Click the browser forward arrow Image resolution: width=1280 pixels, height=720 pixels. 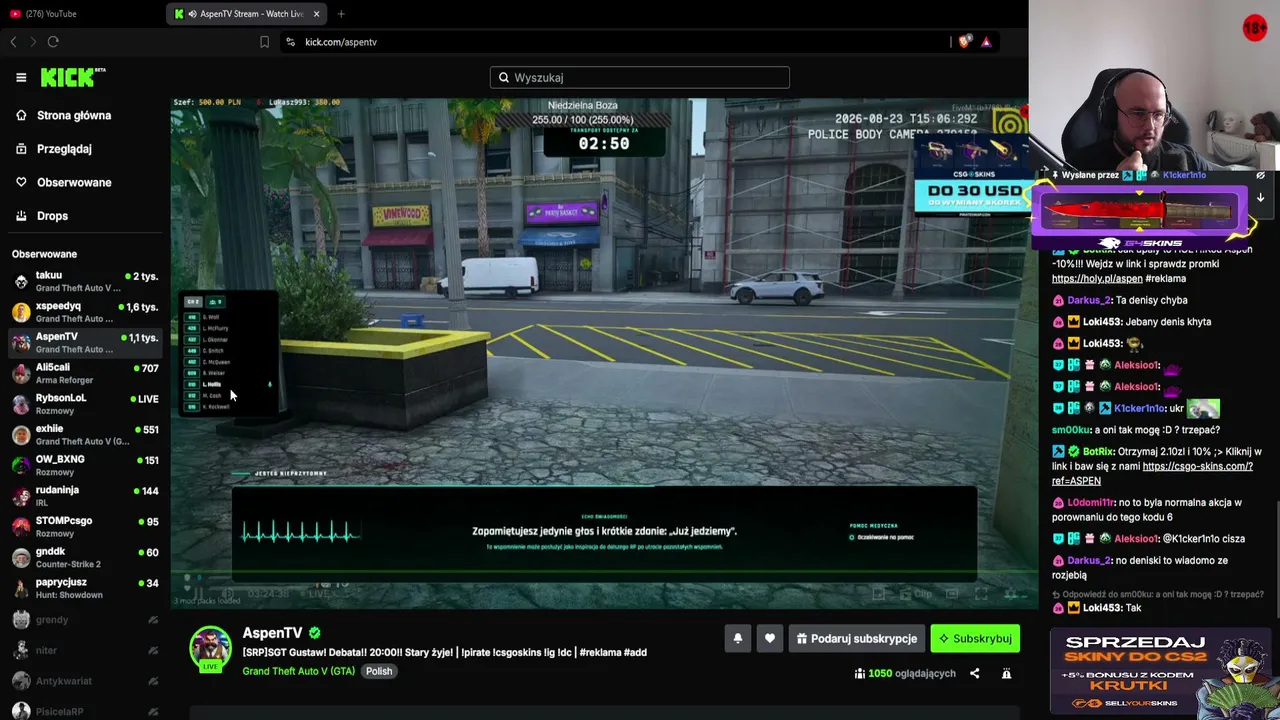click(33, 42)
